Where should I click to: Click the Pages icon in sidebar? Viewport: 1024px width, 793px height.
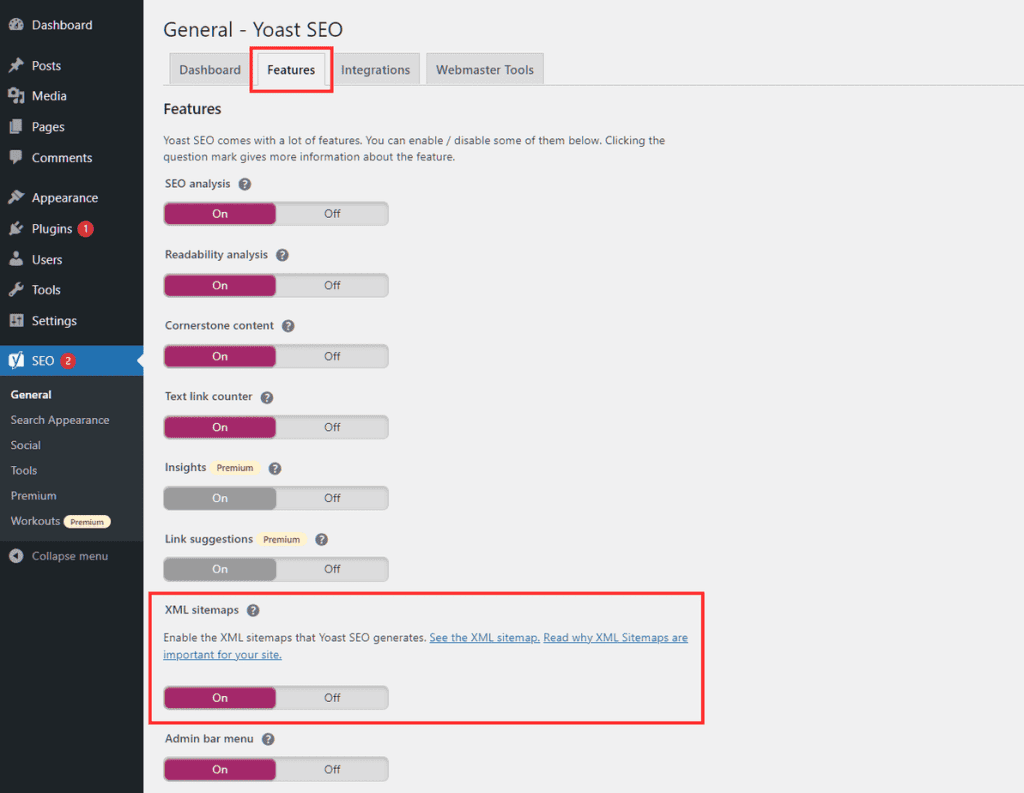point(16,127)
